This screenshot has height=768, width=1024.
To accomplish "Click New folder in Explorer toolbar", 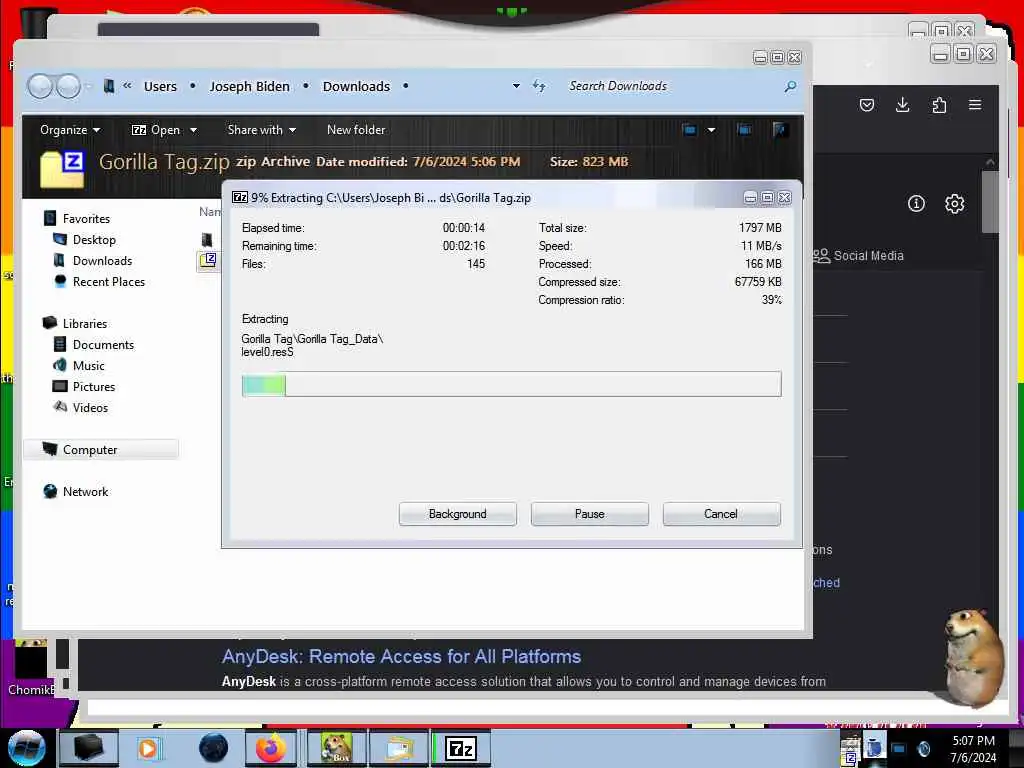I will pyautogui.click(x=356, y=130).
